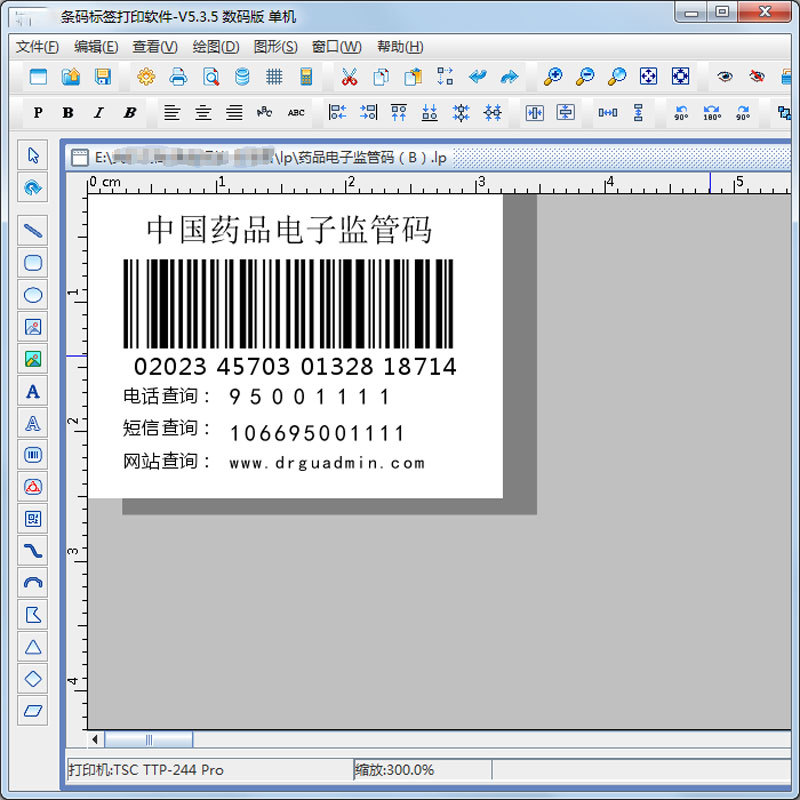The image size is (800, 800).
Task: Select the curve drawing tool
Action: (x=33, y=551)
